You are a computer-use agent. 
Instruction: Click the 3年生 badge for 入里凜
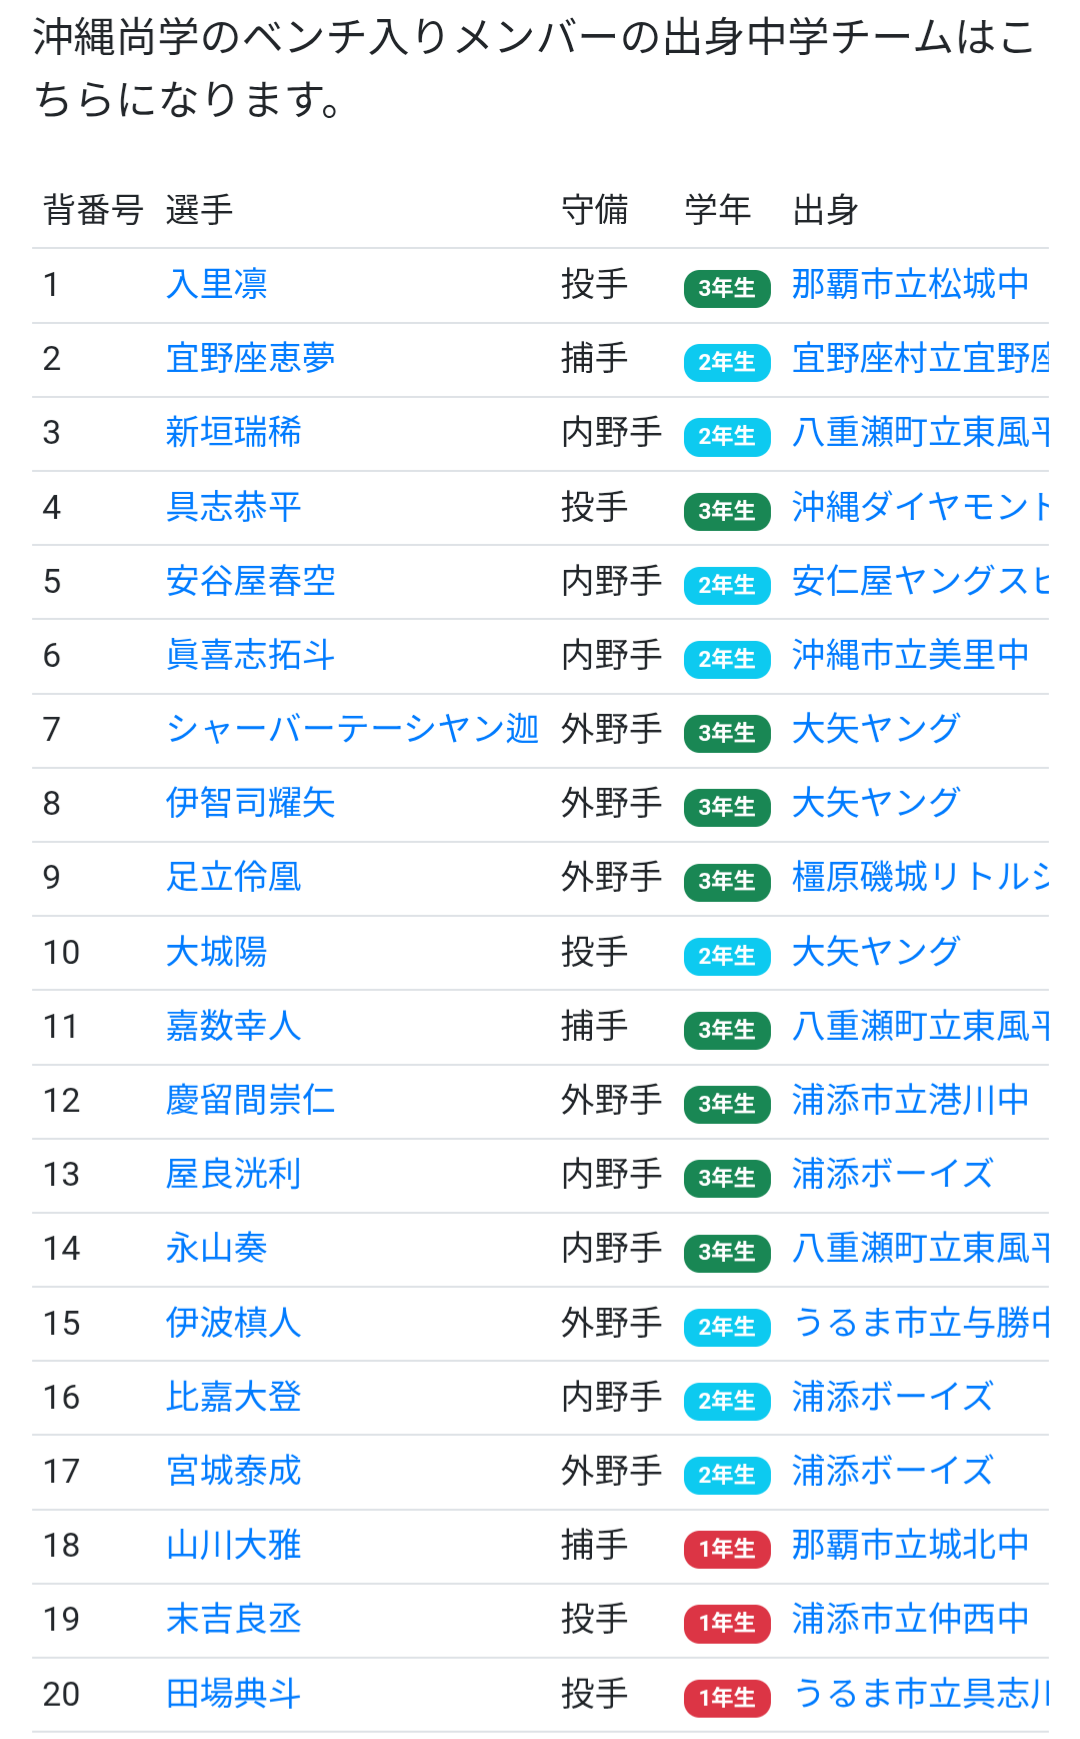[727, 288]
